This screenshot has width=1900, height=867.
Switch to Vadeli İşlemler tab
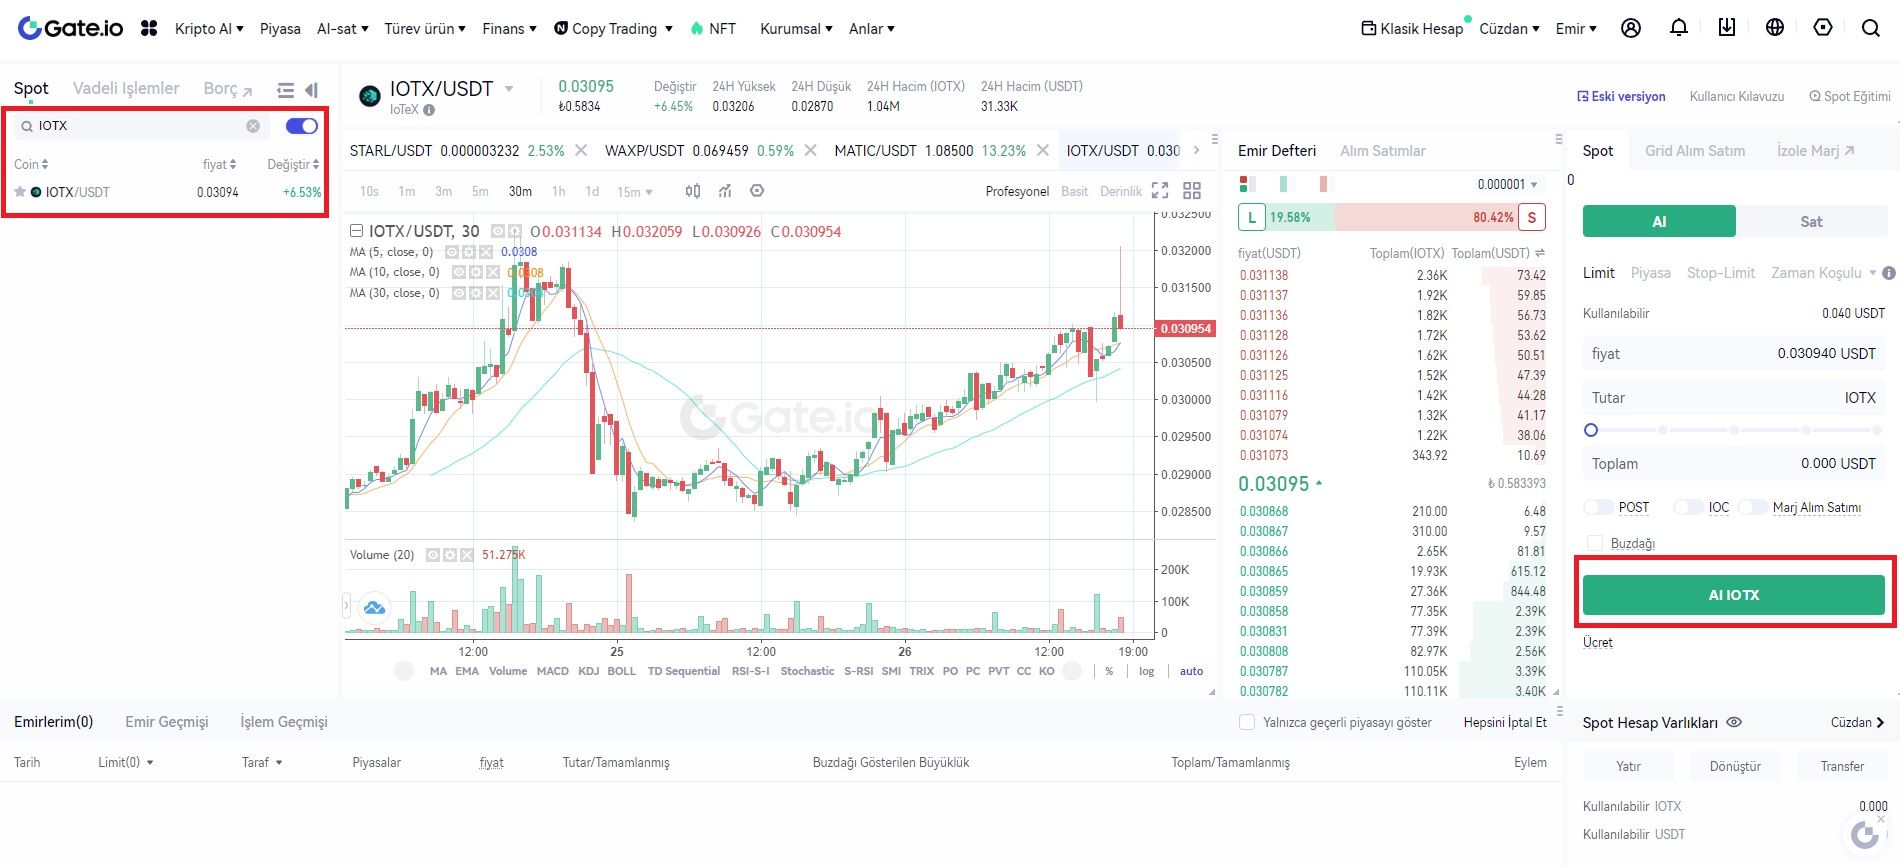(x=126, y=88)
